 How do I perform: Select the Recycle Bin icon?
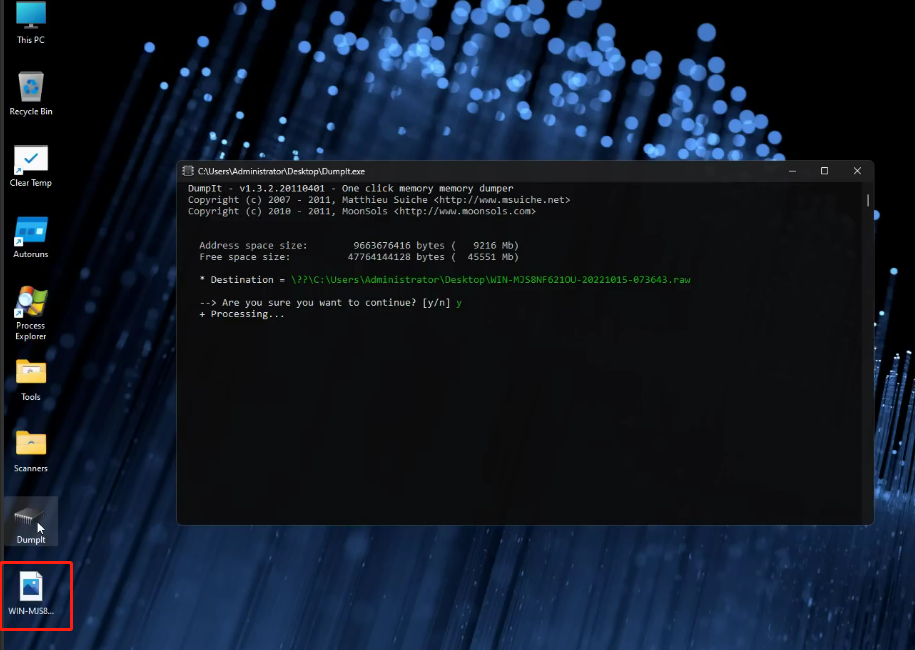(x=30, y=93)
